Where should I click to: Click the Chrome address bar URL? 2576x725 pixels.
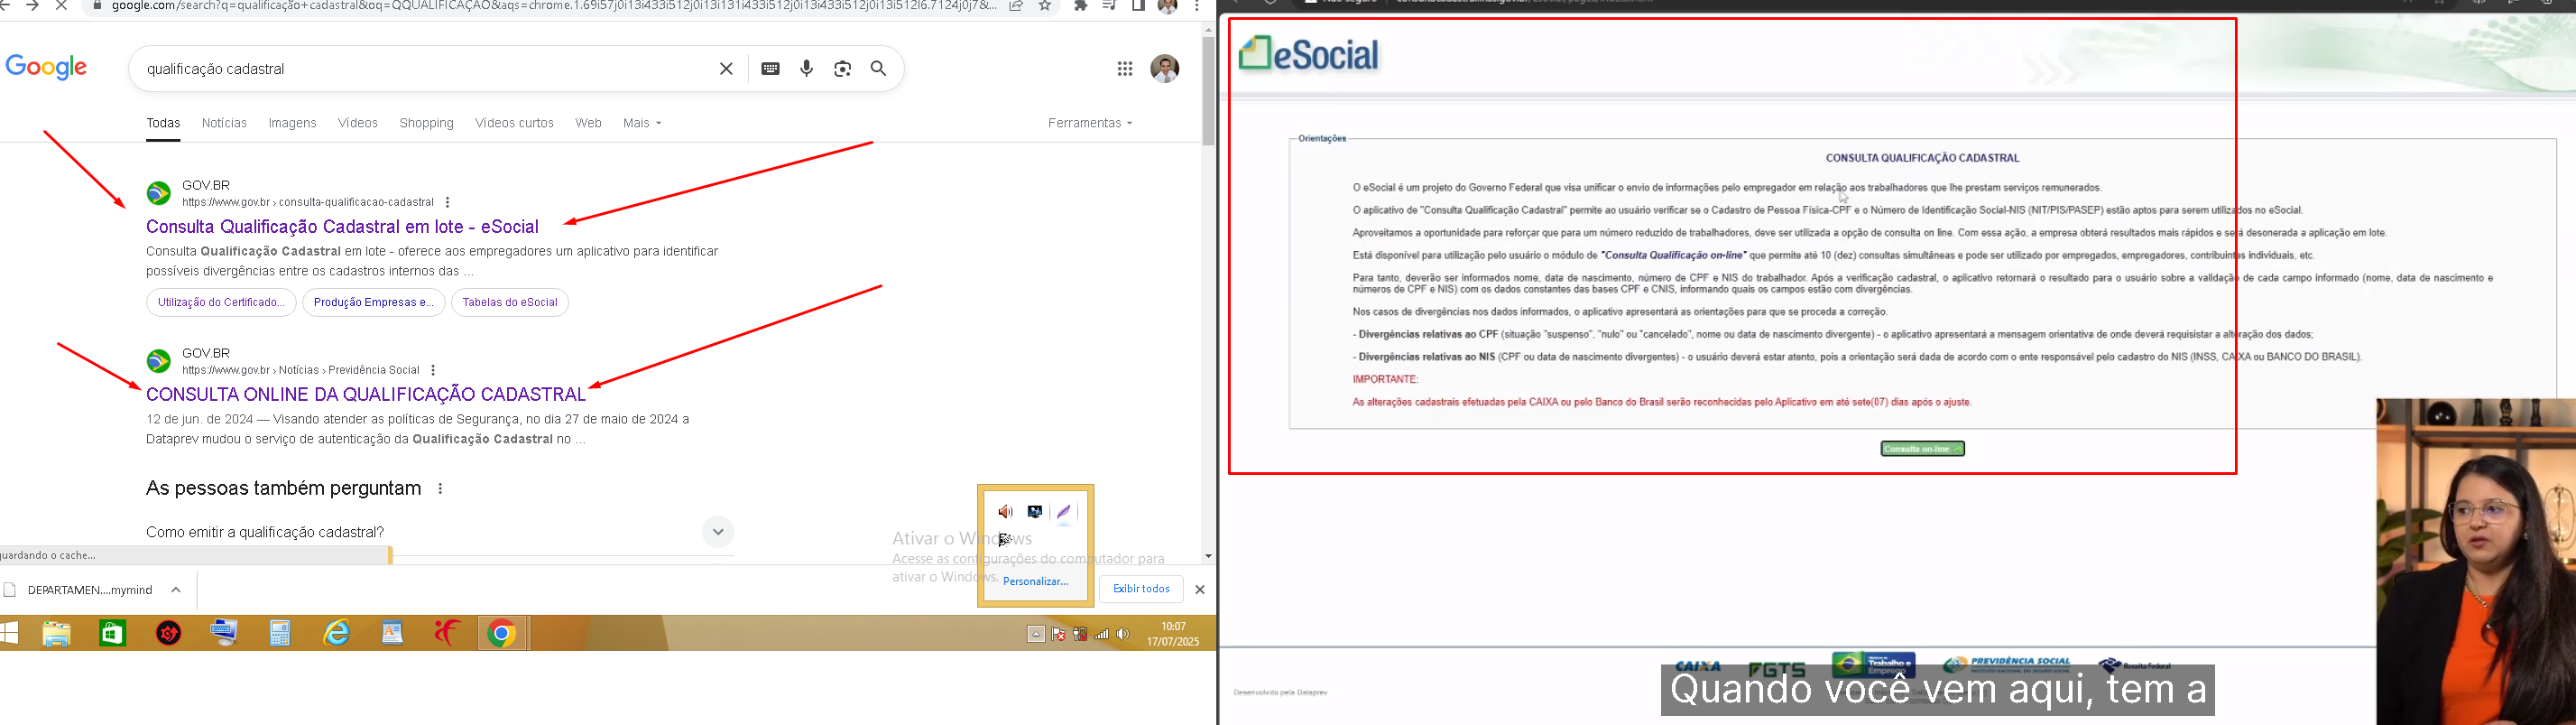click(x=553, y=6)
